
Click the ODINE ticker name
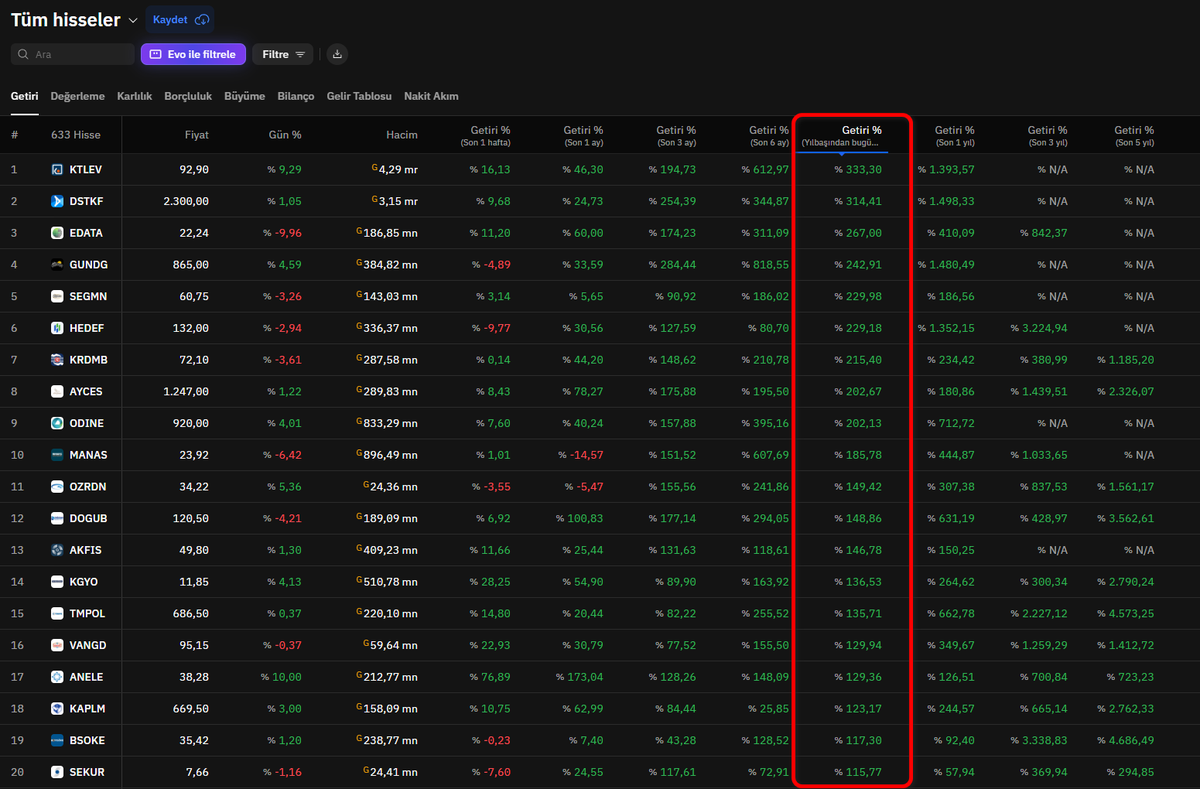tap(86, 423)
